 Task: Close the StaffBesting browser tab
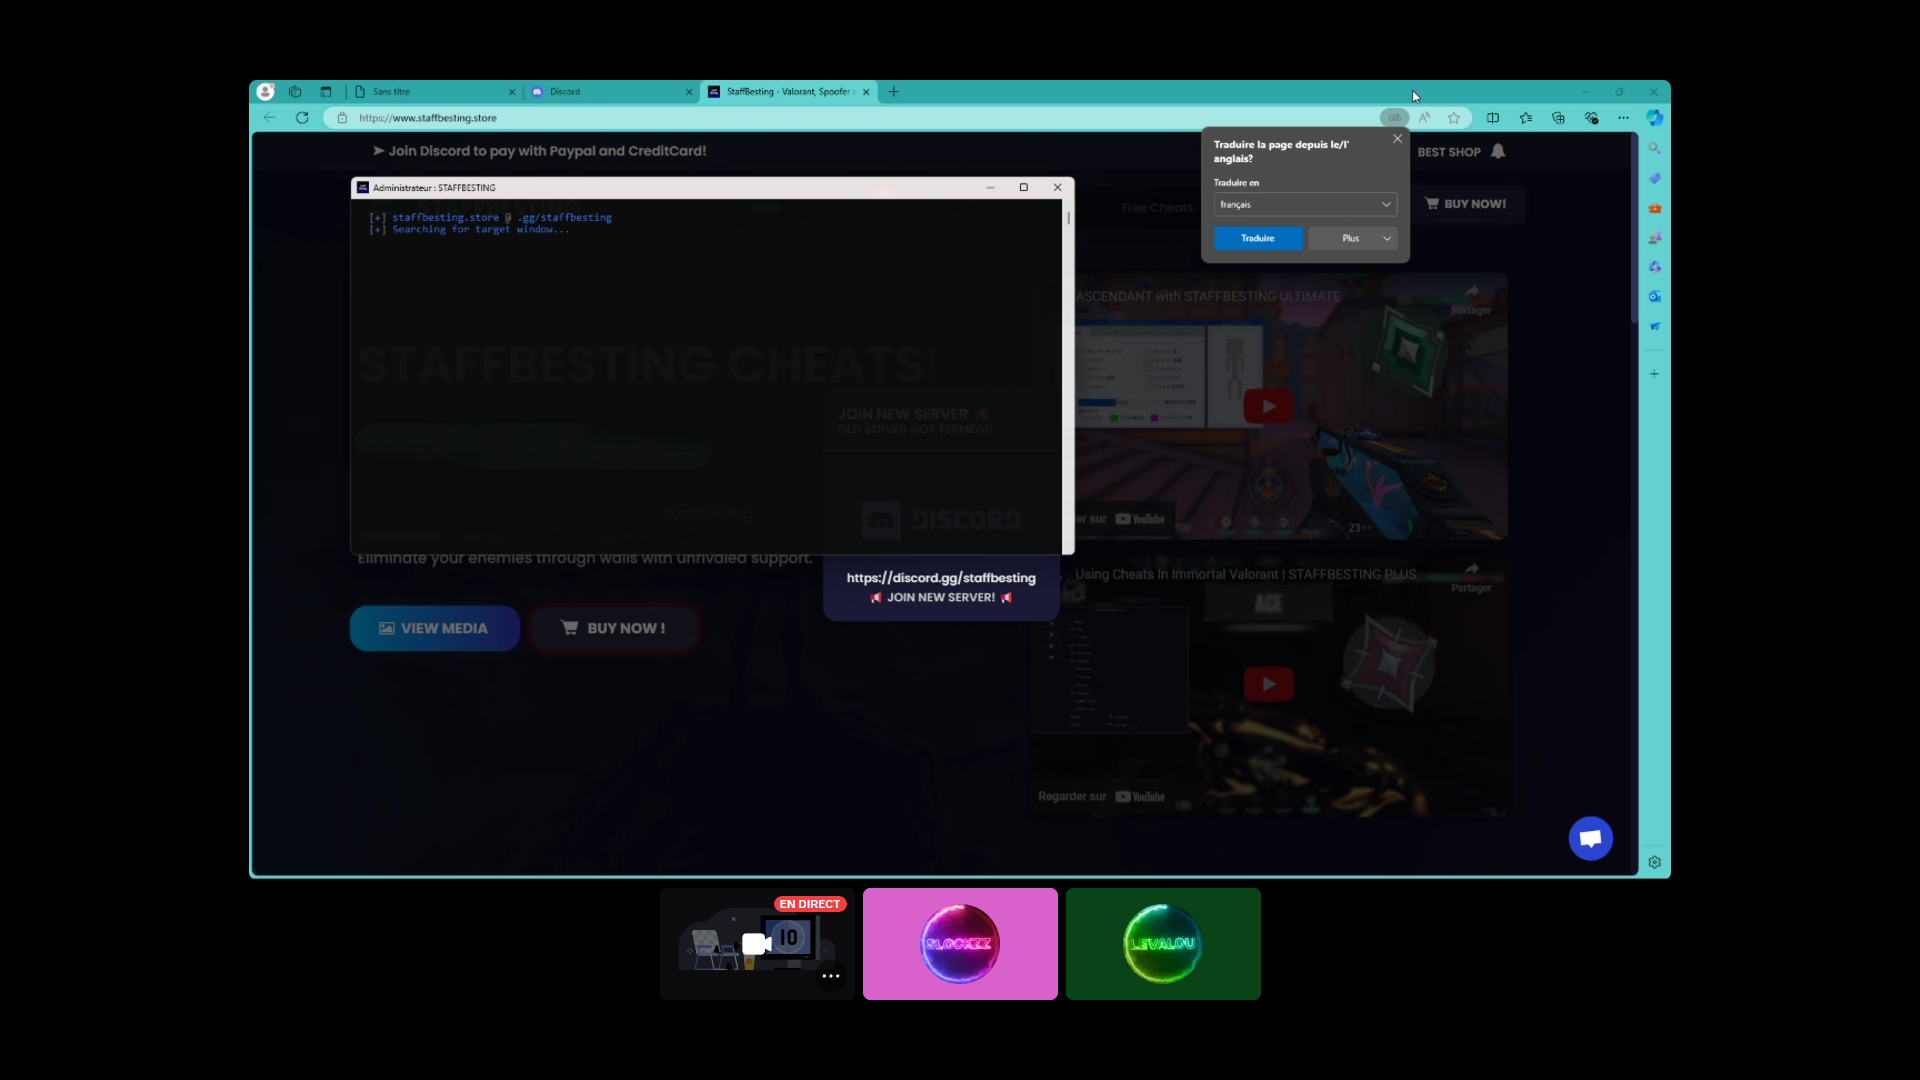(866, 92)
